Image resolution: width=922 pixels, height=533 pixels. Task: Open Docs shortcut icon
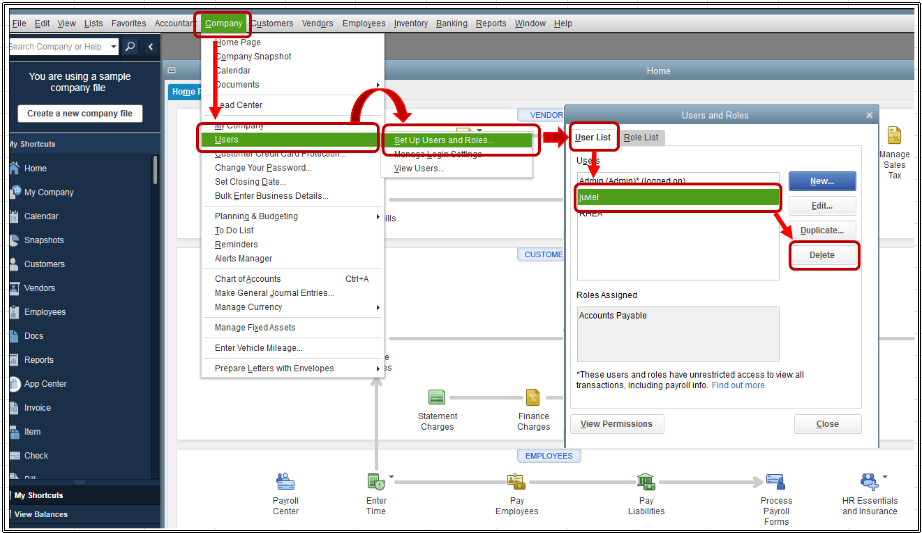tap(14, 336)
